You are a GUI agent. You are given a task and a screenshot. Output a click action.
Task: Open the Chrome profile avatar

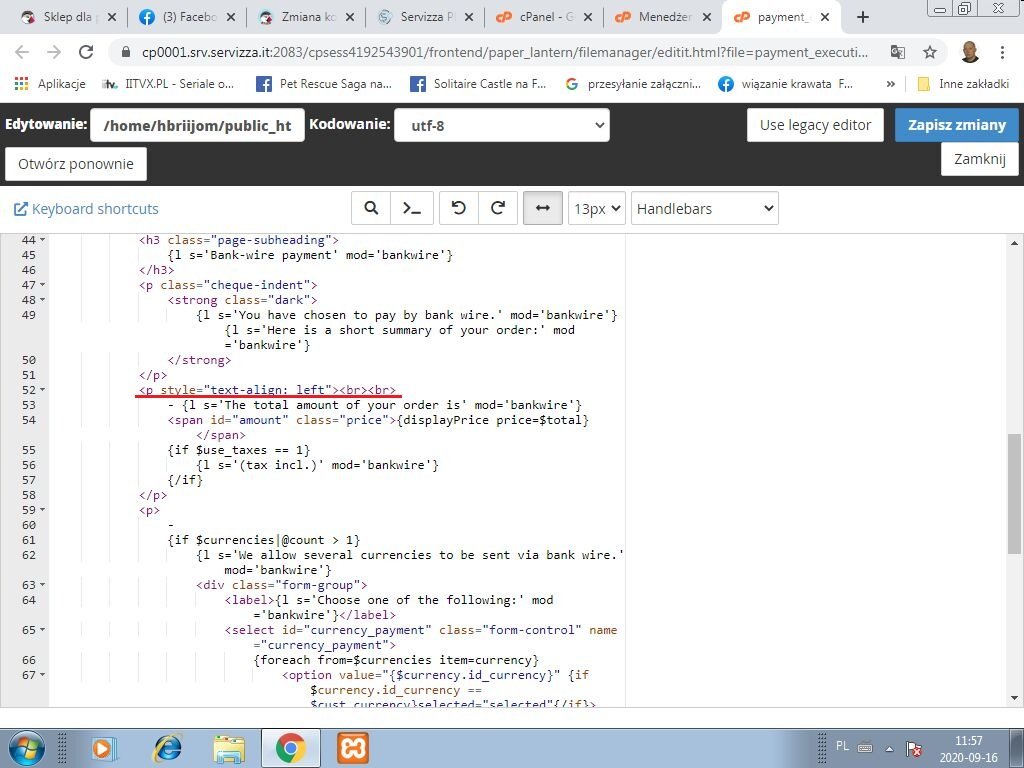[970, 52]
